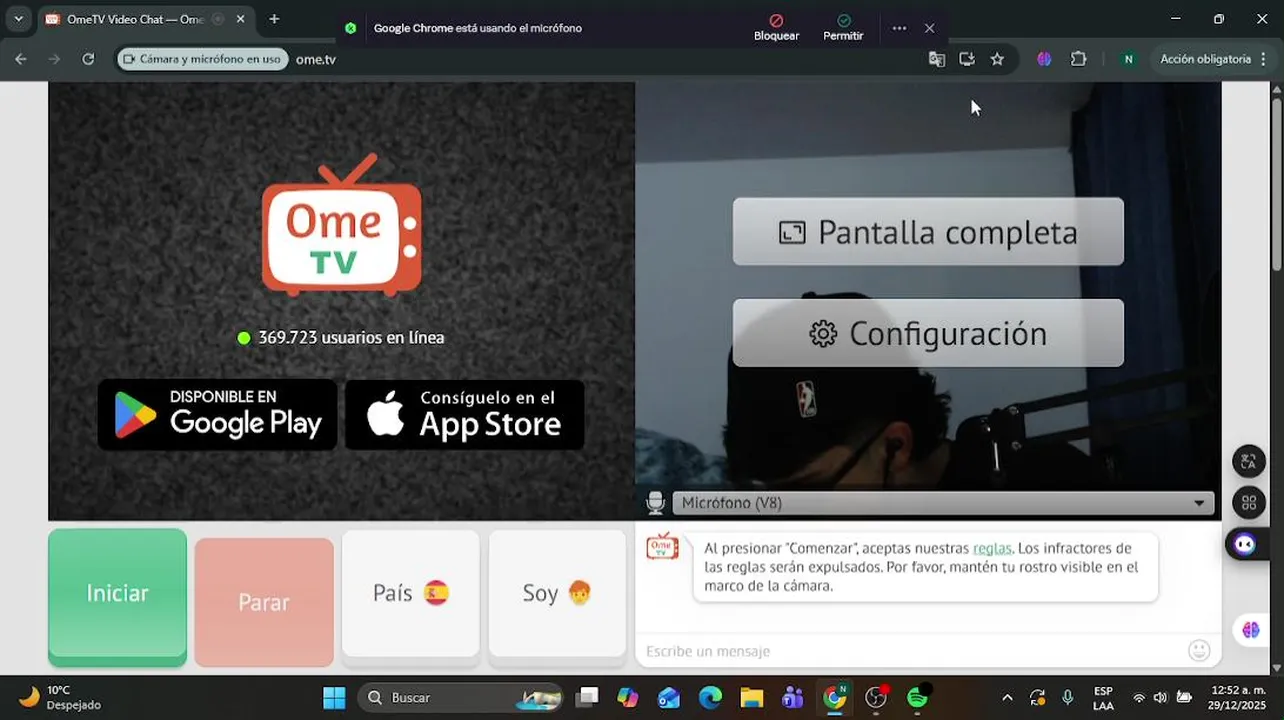This screenshot has width=1284, height=720.
Task: Reload the page
Action: coord(88,59)
